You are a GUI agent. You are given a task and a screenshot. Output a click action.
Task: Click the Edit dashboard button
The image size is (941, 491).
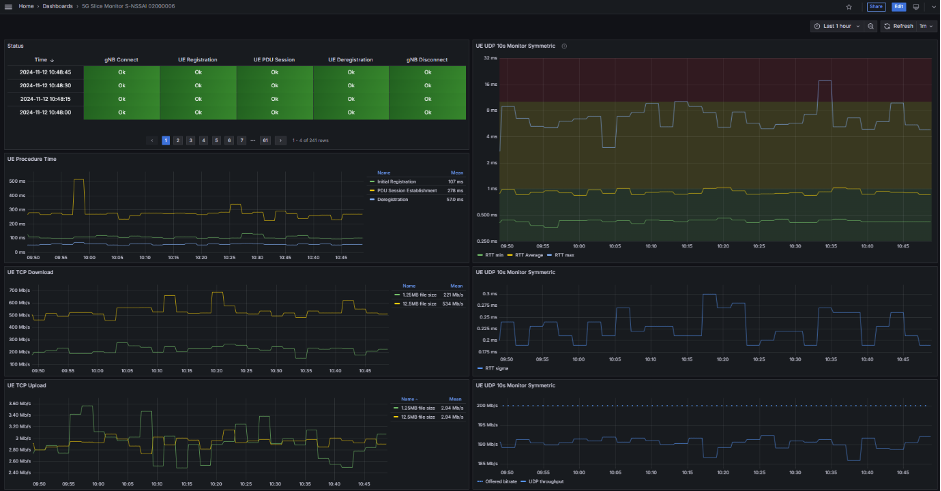[898, 6]
